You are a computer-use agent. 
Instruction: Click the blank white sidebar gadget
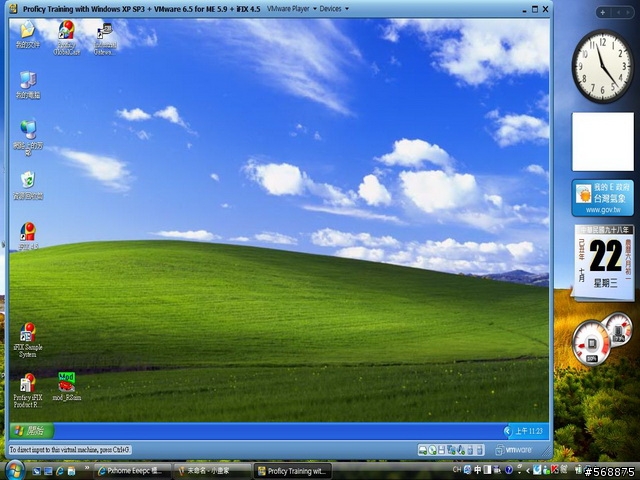click(x=603, y=142)
